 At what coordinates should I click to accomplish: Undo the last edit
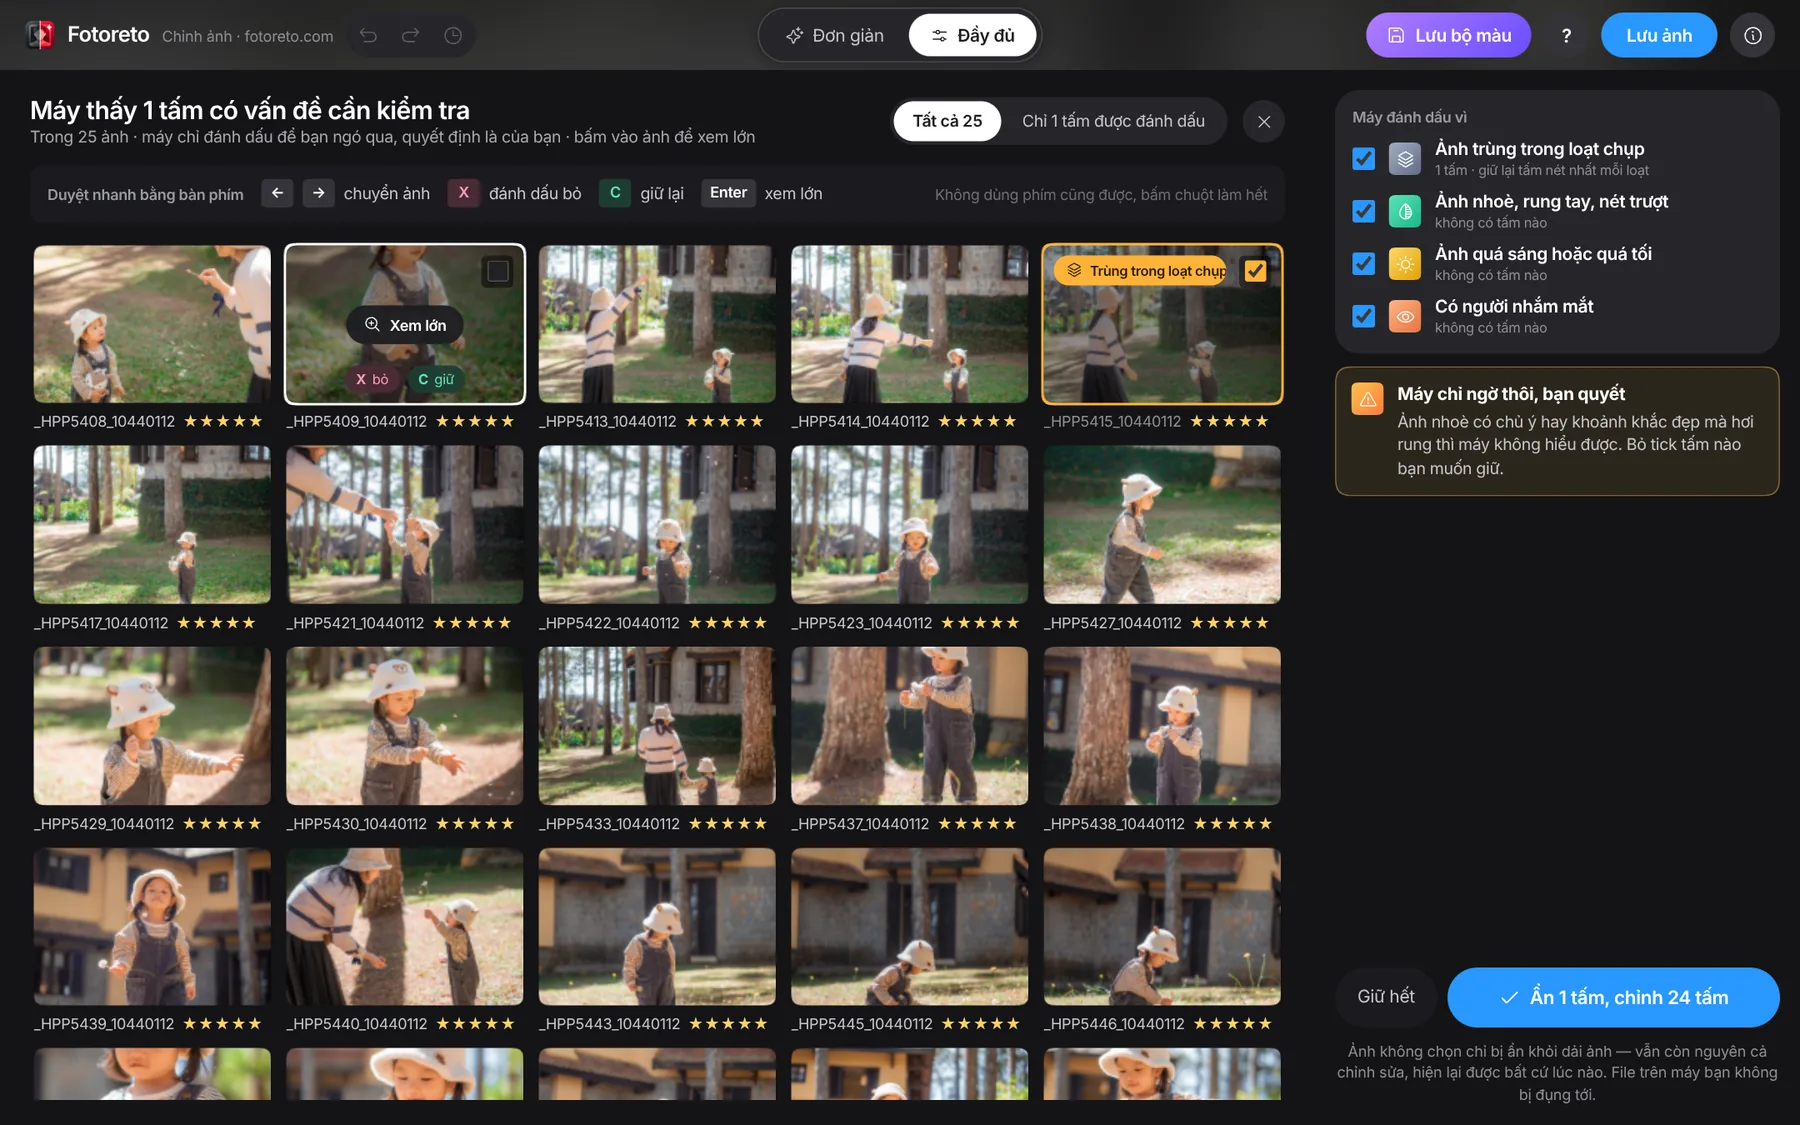[x=368, y=36]
